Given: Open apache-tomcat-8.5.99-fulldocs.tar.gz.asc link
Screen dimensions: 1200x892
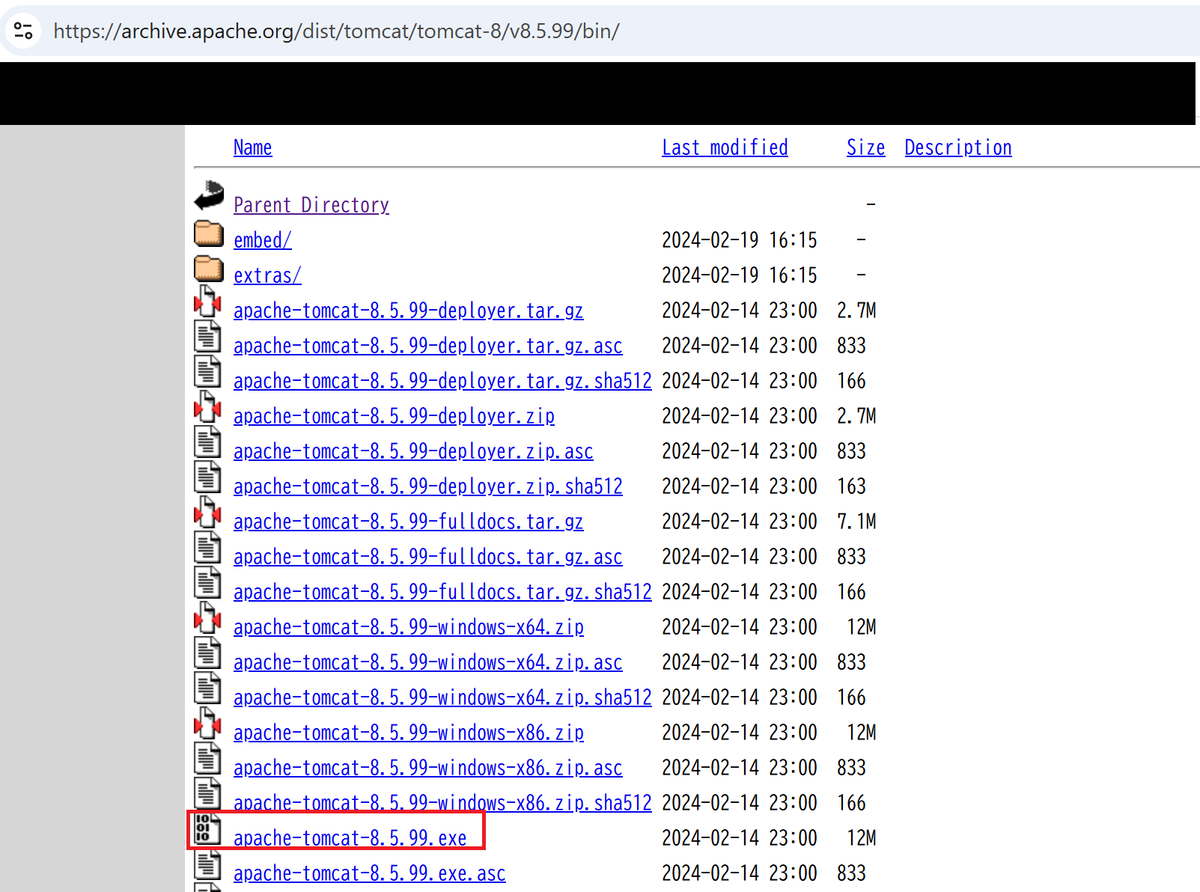Looking at the screenshot, I should coord(428,557).
